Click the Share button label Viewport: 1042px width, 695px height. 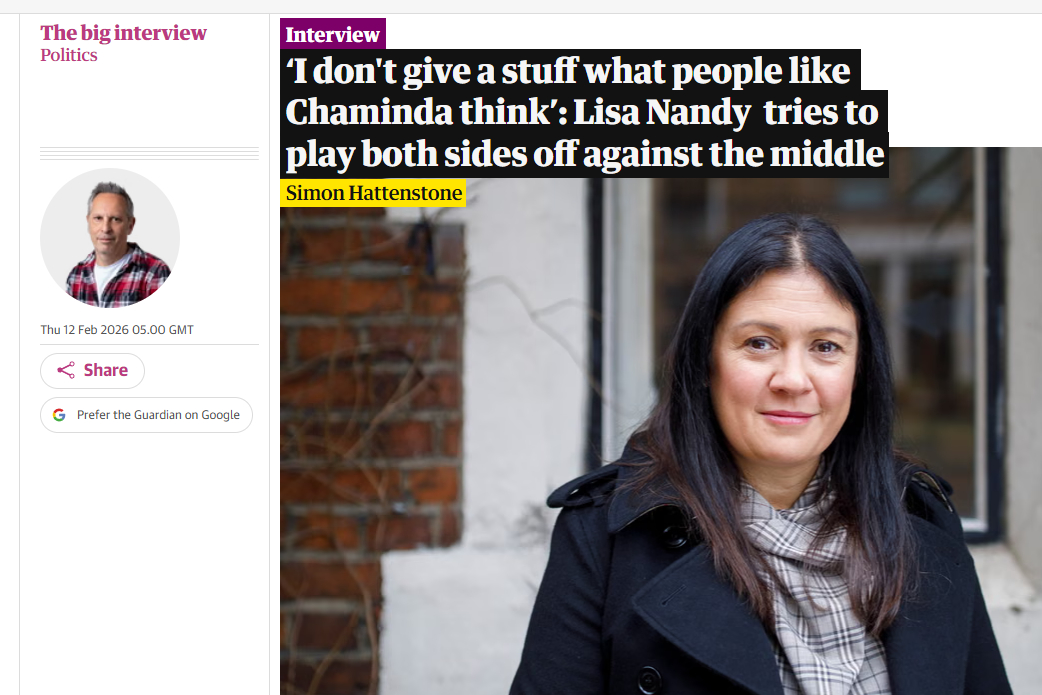106,370
